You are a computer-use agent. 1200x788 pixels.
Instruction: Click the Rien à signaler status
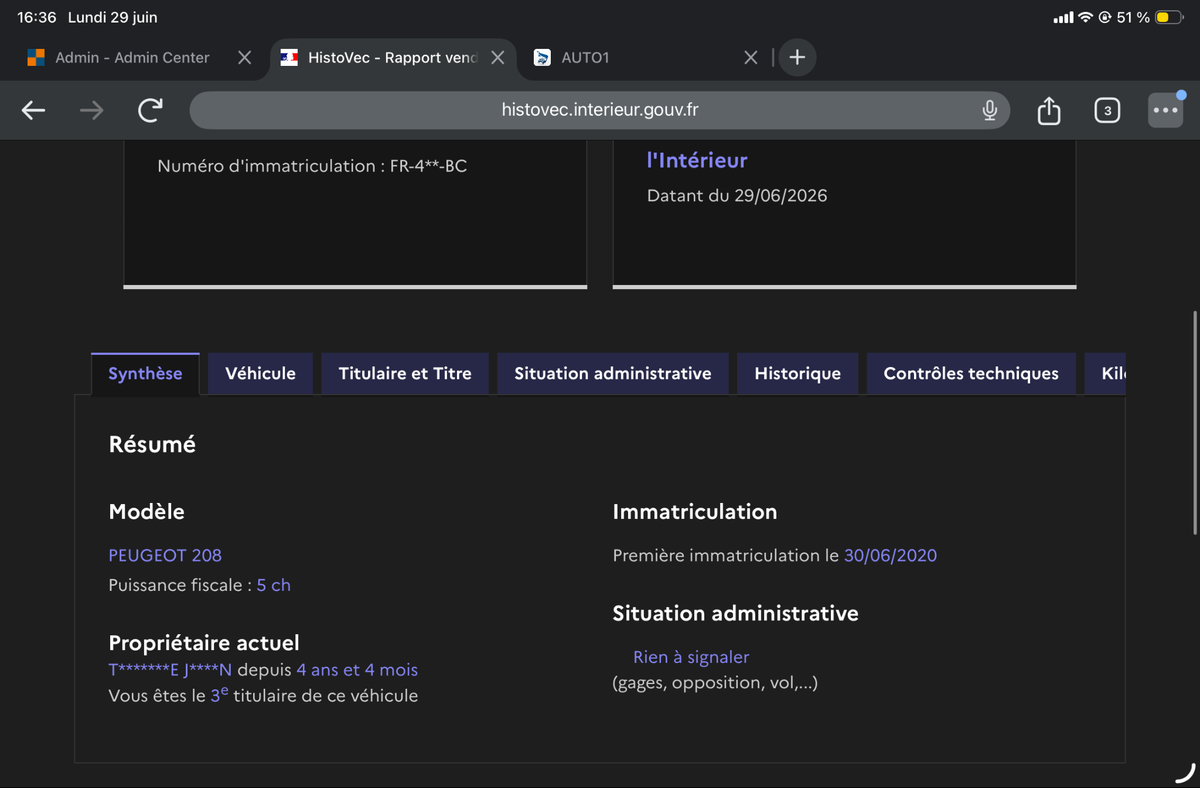coord(691,657)
